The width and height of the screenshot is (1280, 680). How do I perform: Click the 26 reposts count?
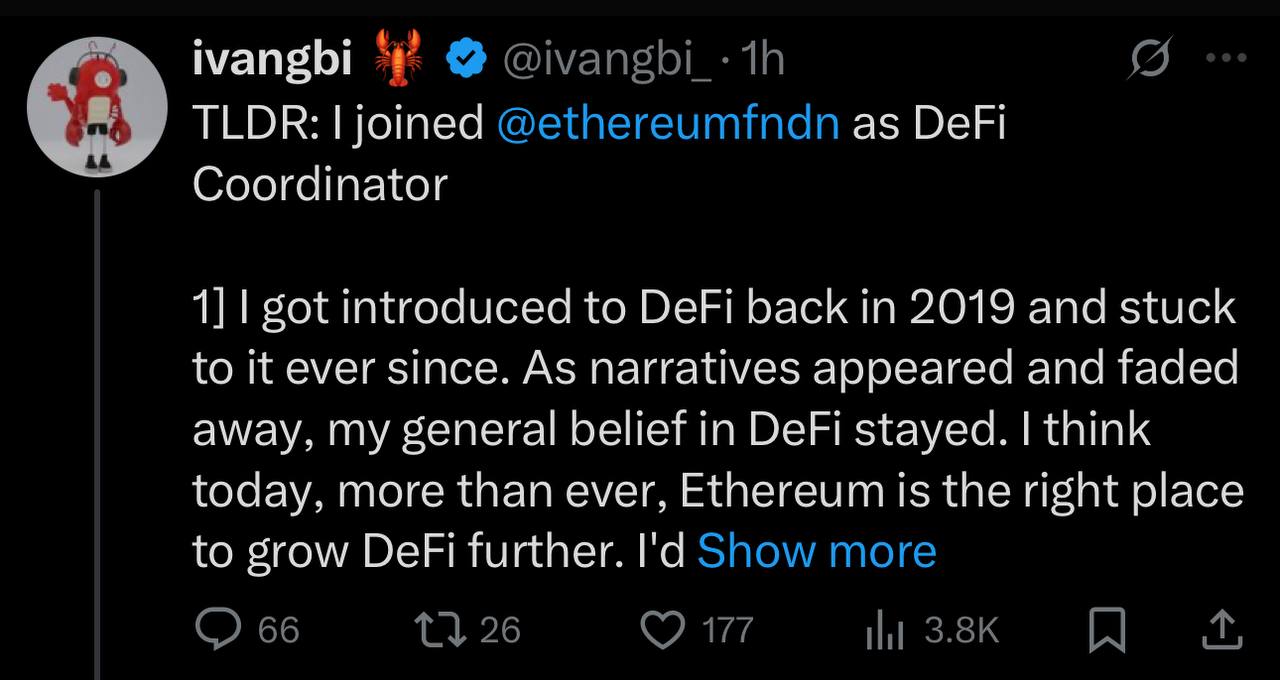click(x=500, y=630)
